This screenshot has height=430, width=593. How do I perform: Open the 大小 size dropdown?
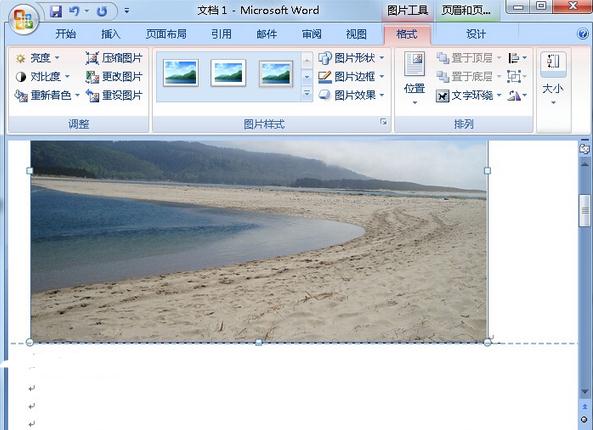(x=553, y=78)
